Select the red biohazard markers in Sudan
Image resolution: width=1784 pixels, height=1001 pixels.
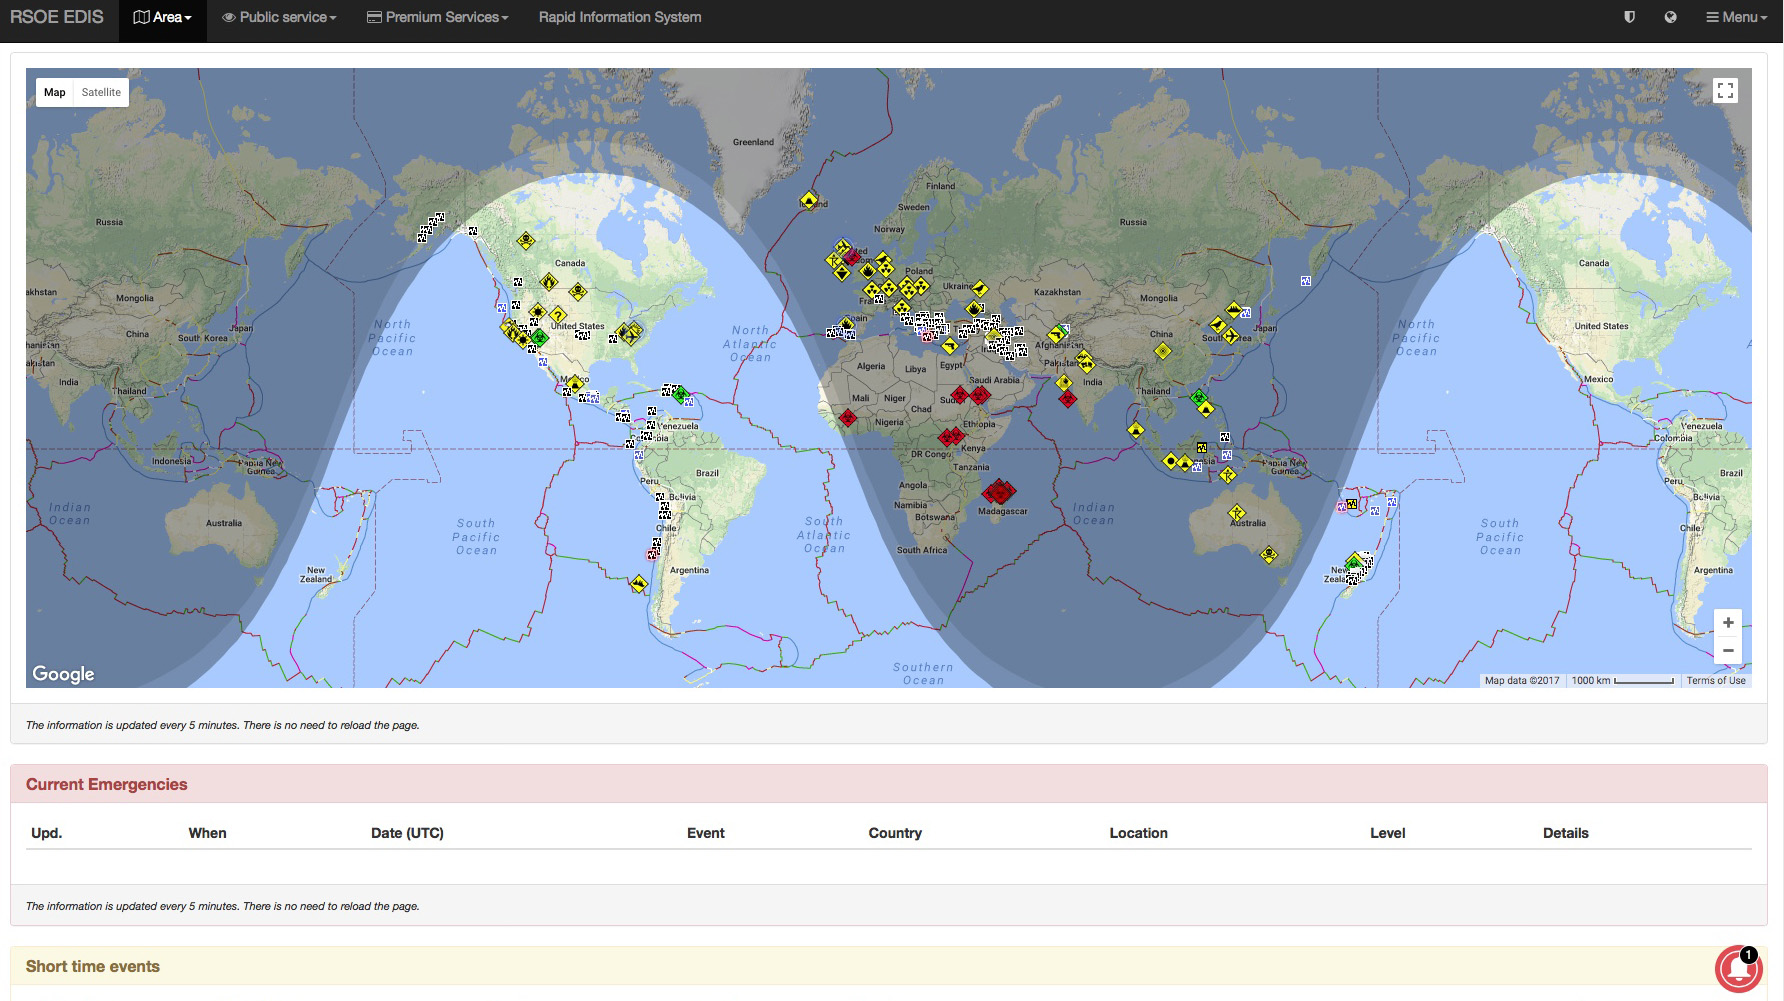[970, 395]
